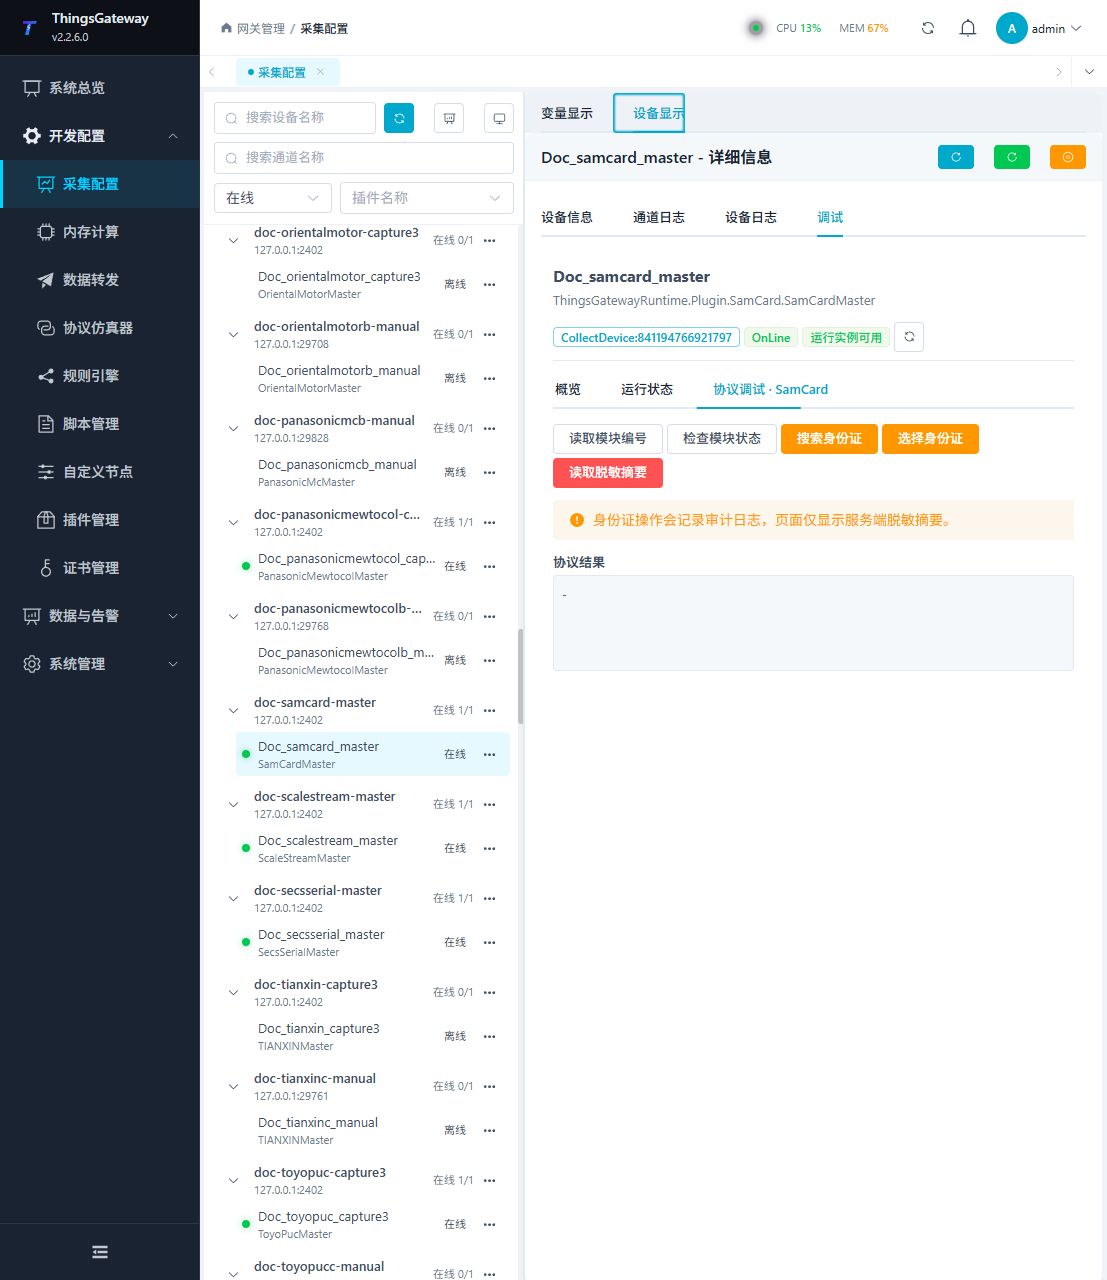
Task: Click the refresh icon beside 运行实例可用
Action: pos(909,337)
